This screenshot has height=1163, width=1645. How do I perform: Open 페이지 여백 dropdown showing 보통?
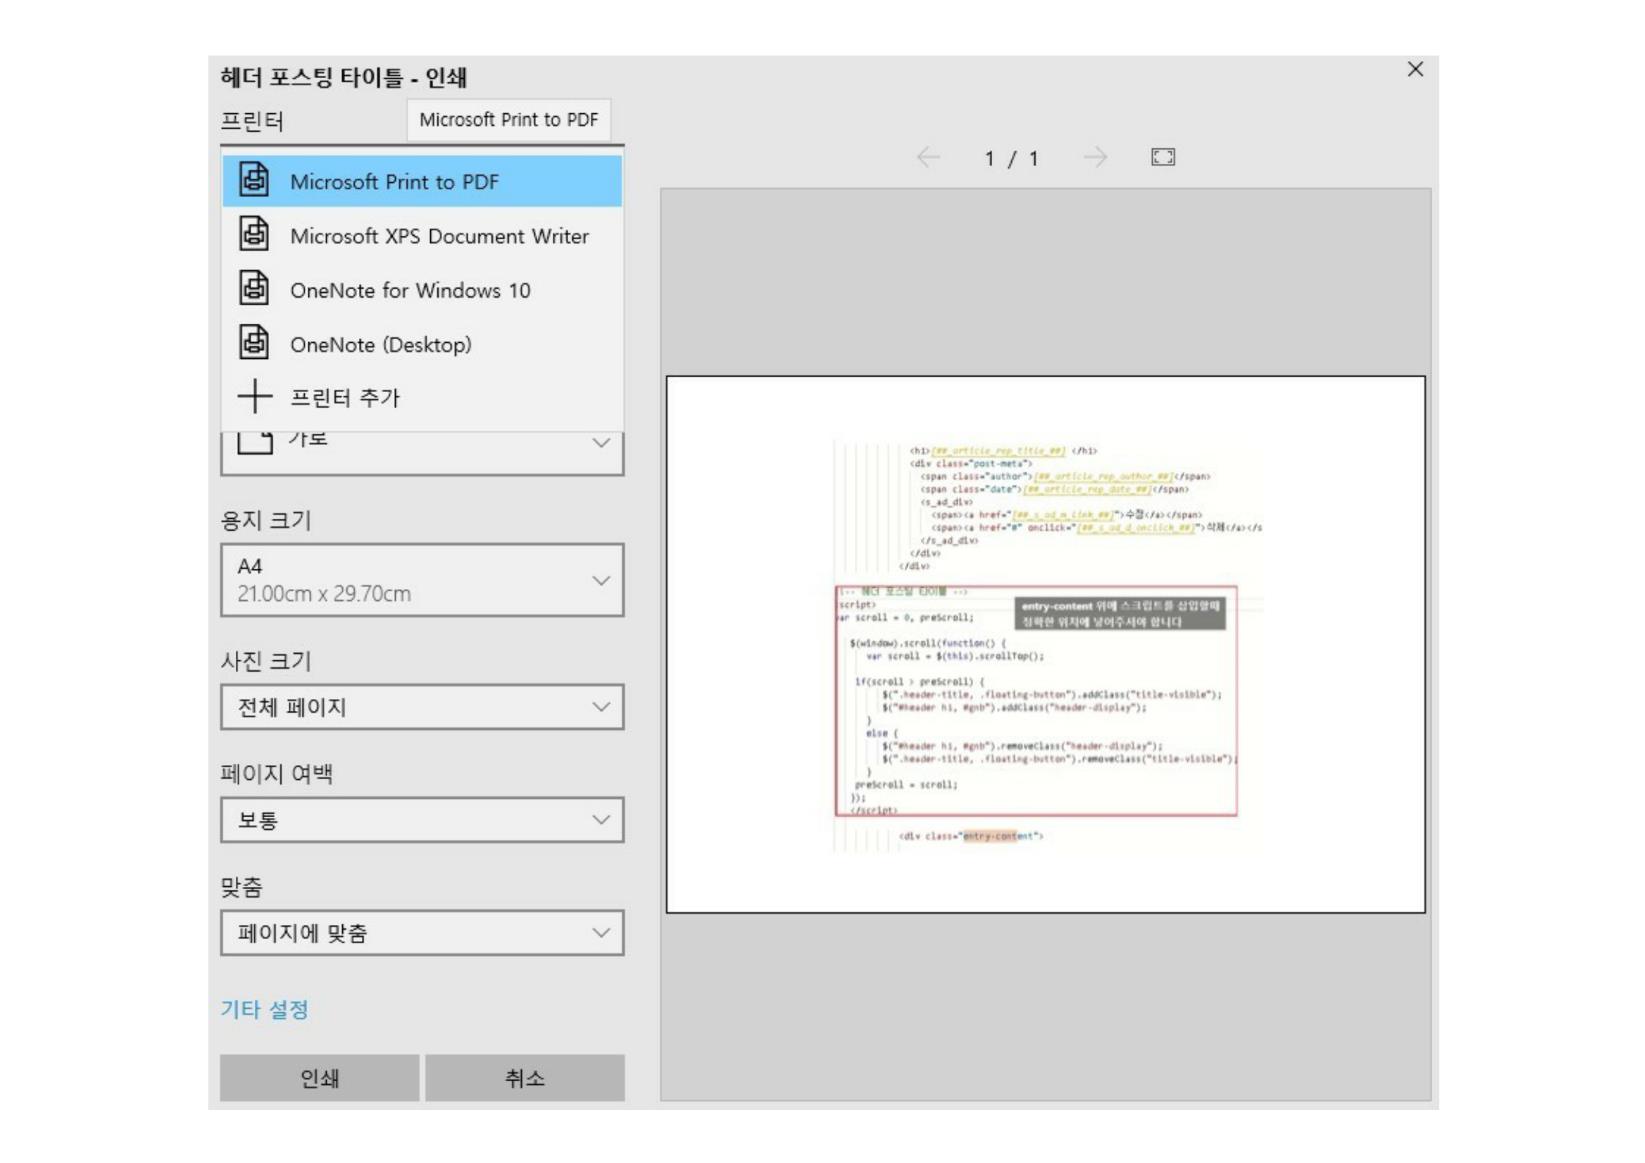tap(422, 820)
